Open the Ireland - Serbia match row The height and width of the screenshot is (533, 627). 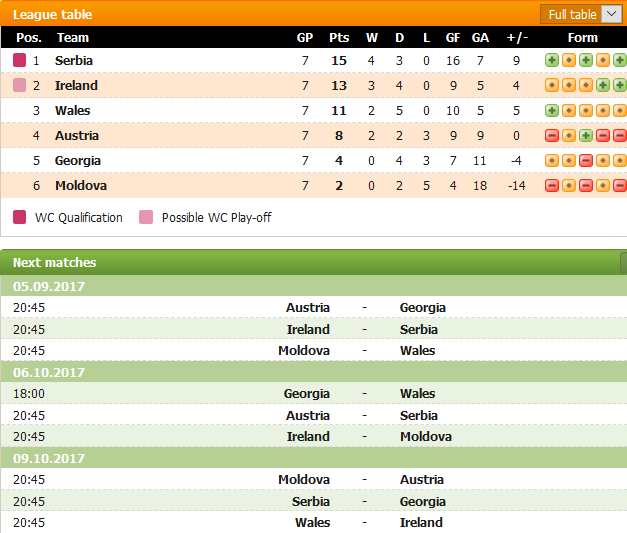point(314,329)
